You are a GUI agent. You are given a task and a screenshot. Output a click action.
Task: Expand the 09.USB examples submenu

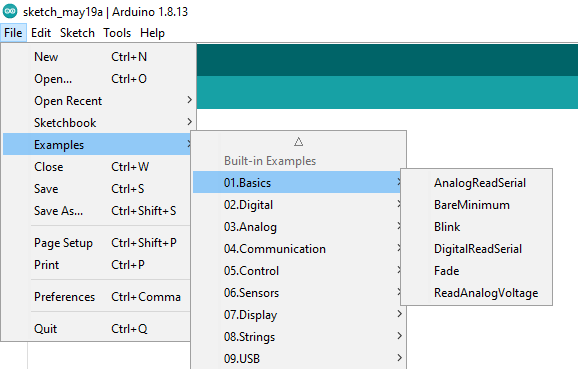298,358
